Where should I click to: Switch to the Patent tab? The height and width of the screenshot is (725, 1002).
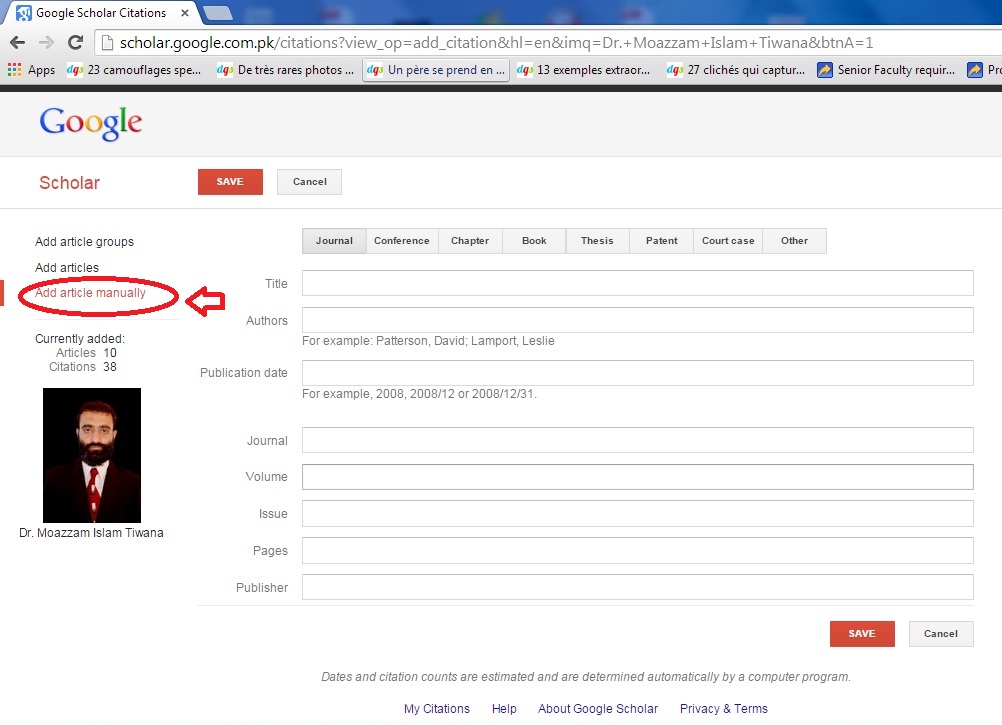pos(660,240)
